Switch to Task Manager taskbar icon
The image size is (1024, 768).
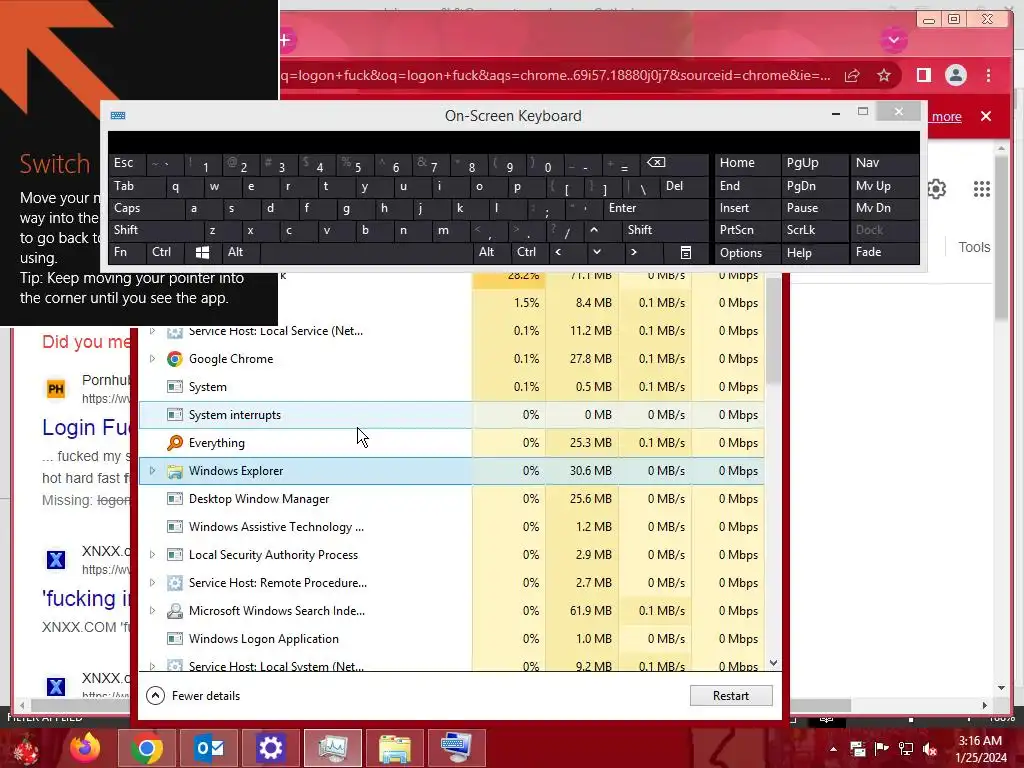pos(332,748)
